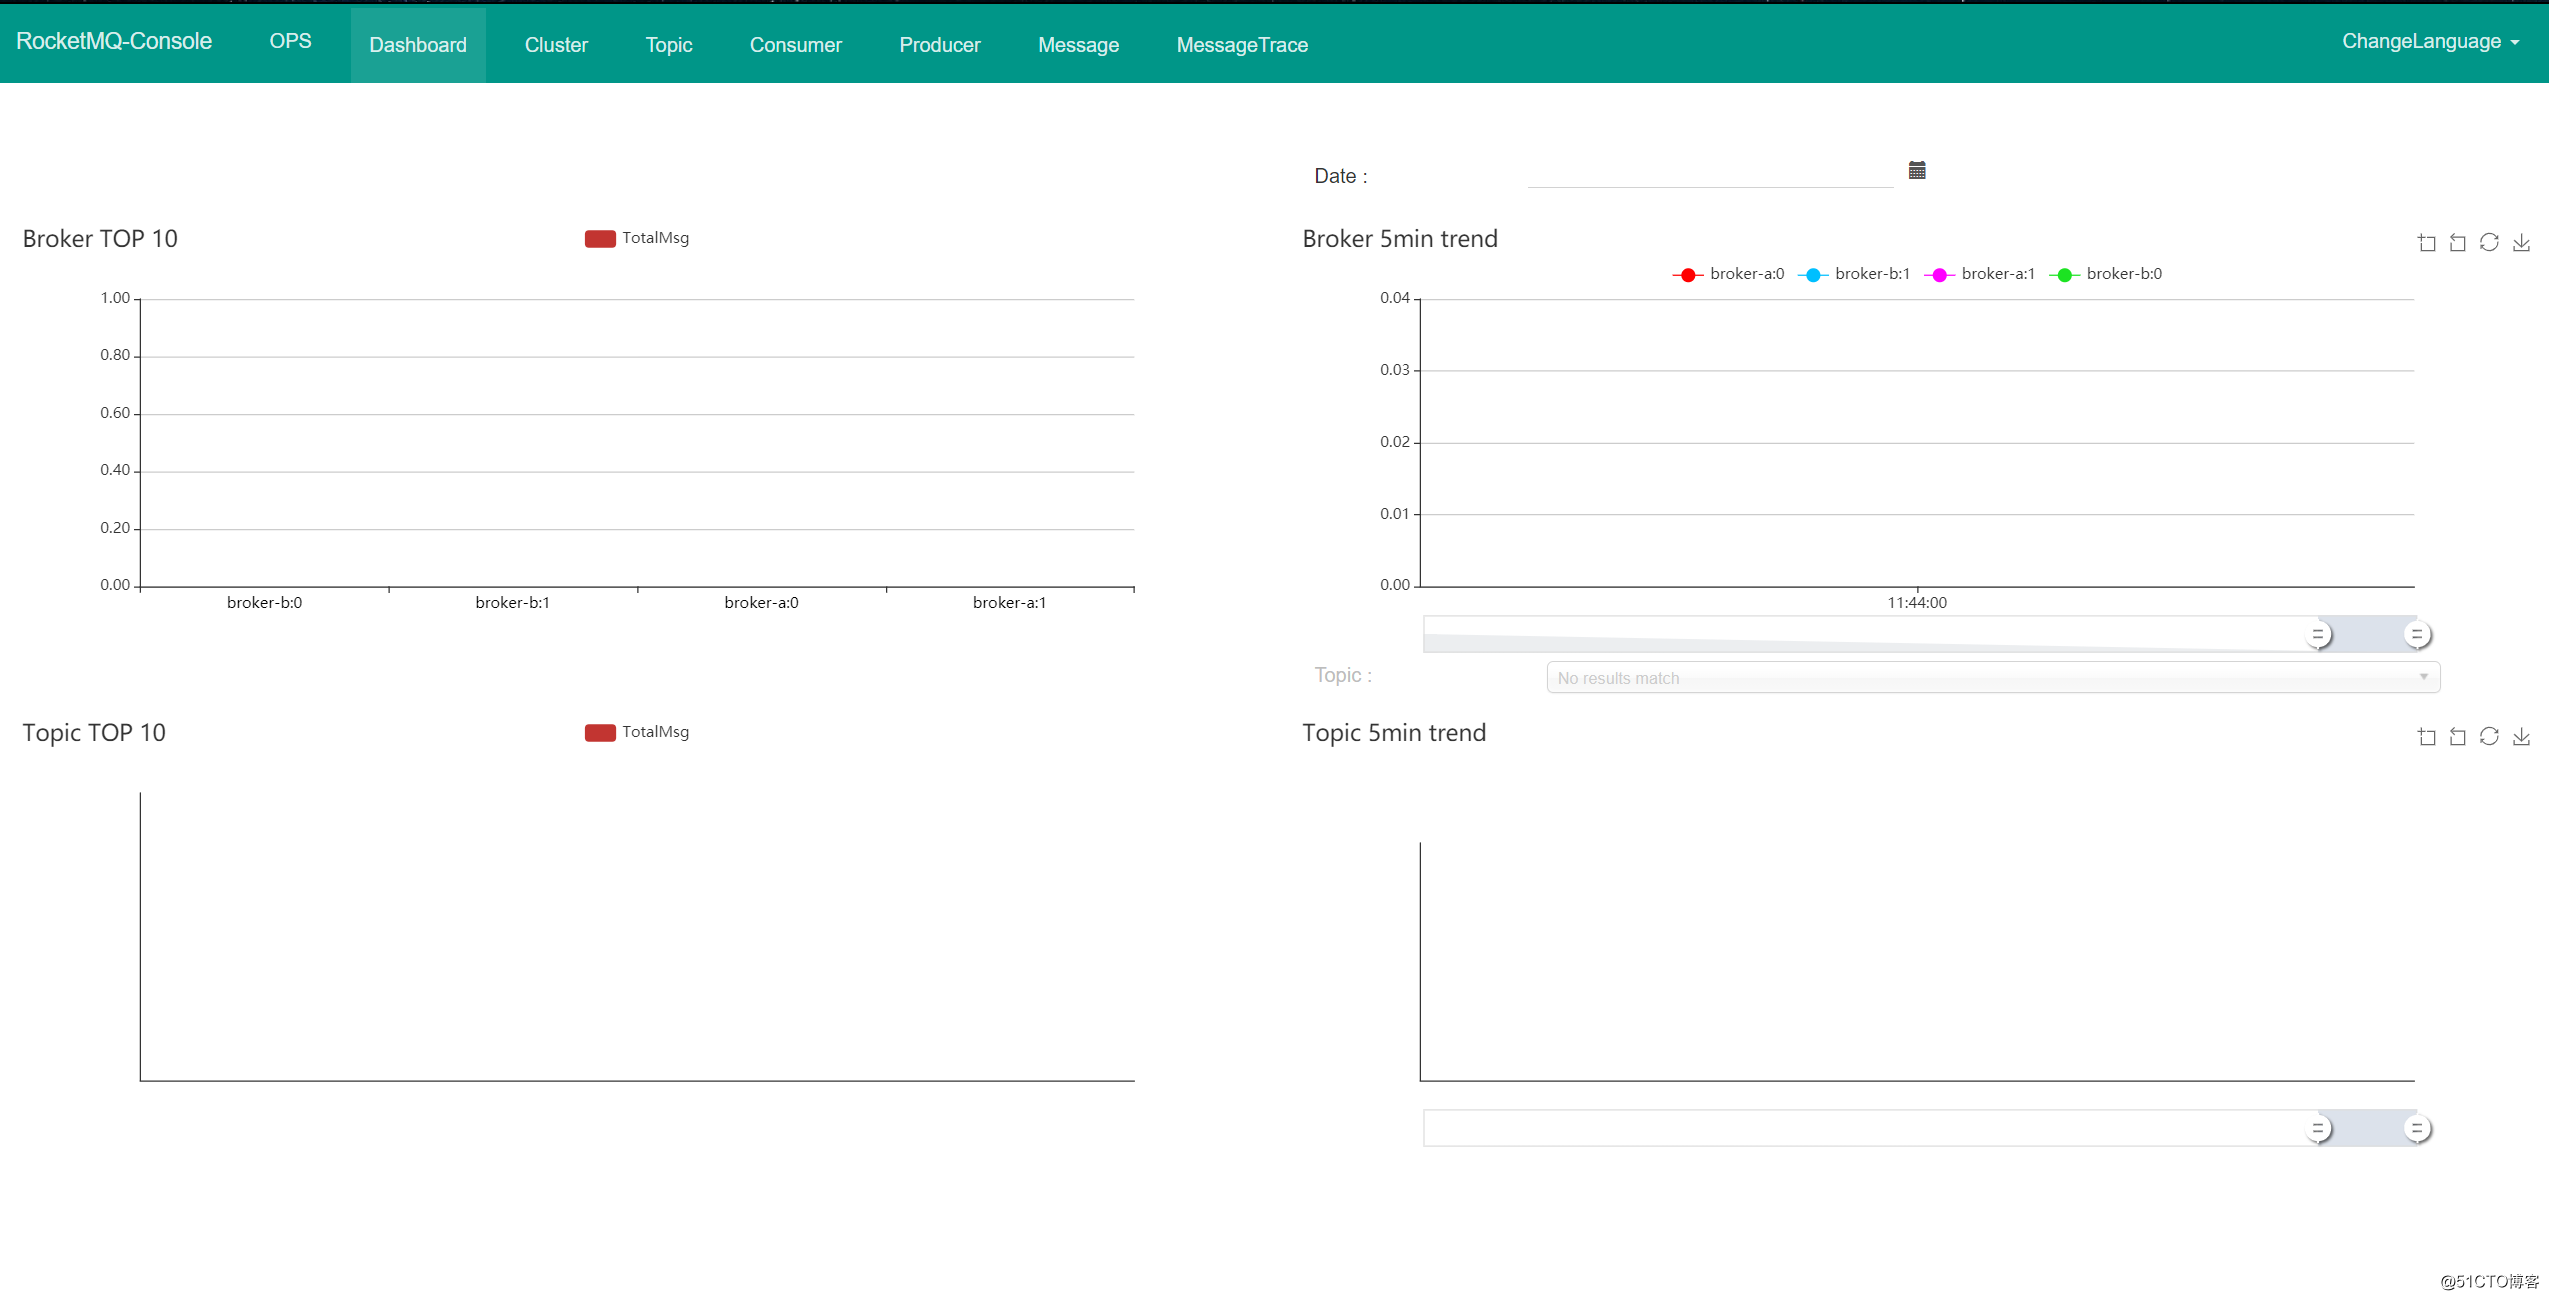Click broker-b:0 axis label in Broker TOP 10
Viewport: 2549px width, 1300px height.
click(x=264, y=603)
